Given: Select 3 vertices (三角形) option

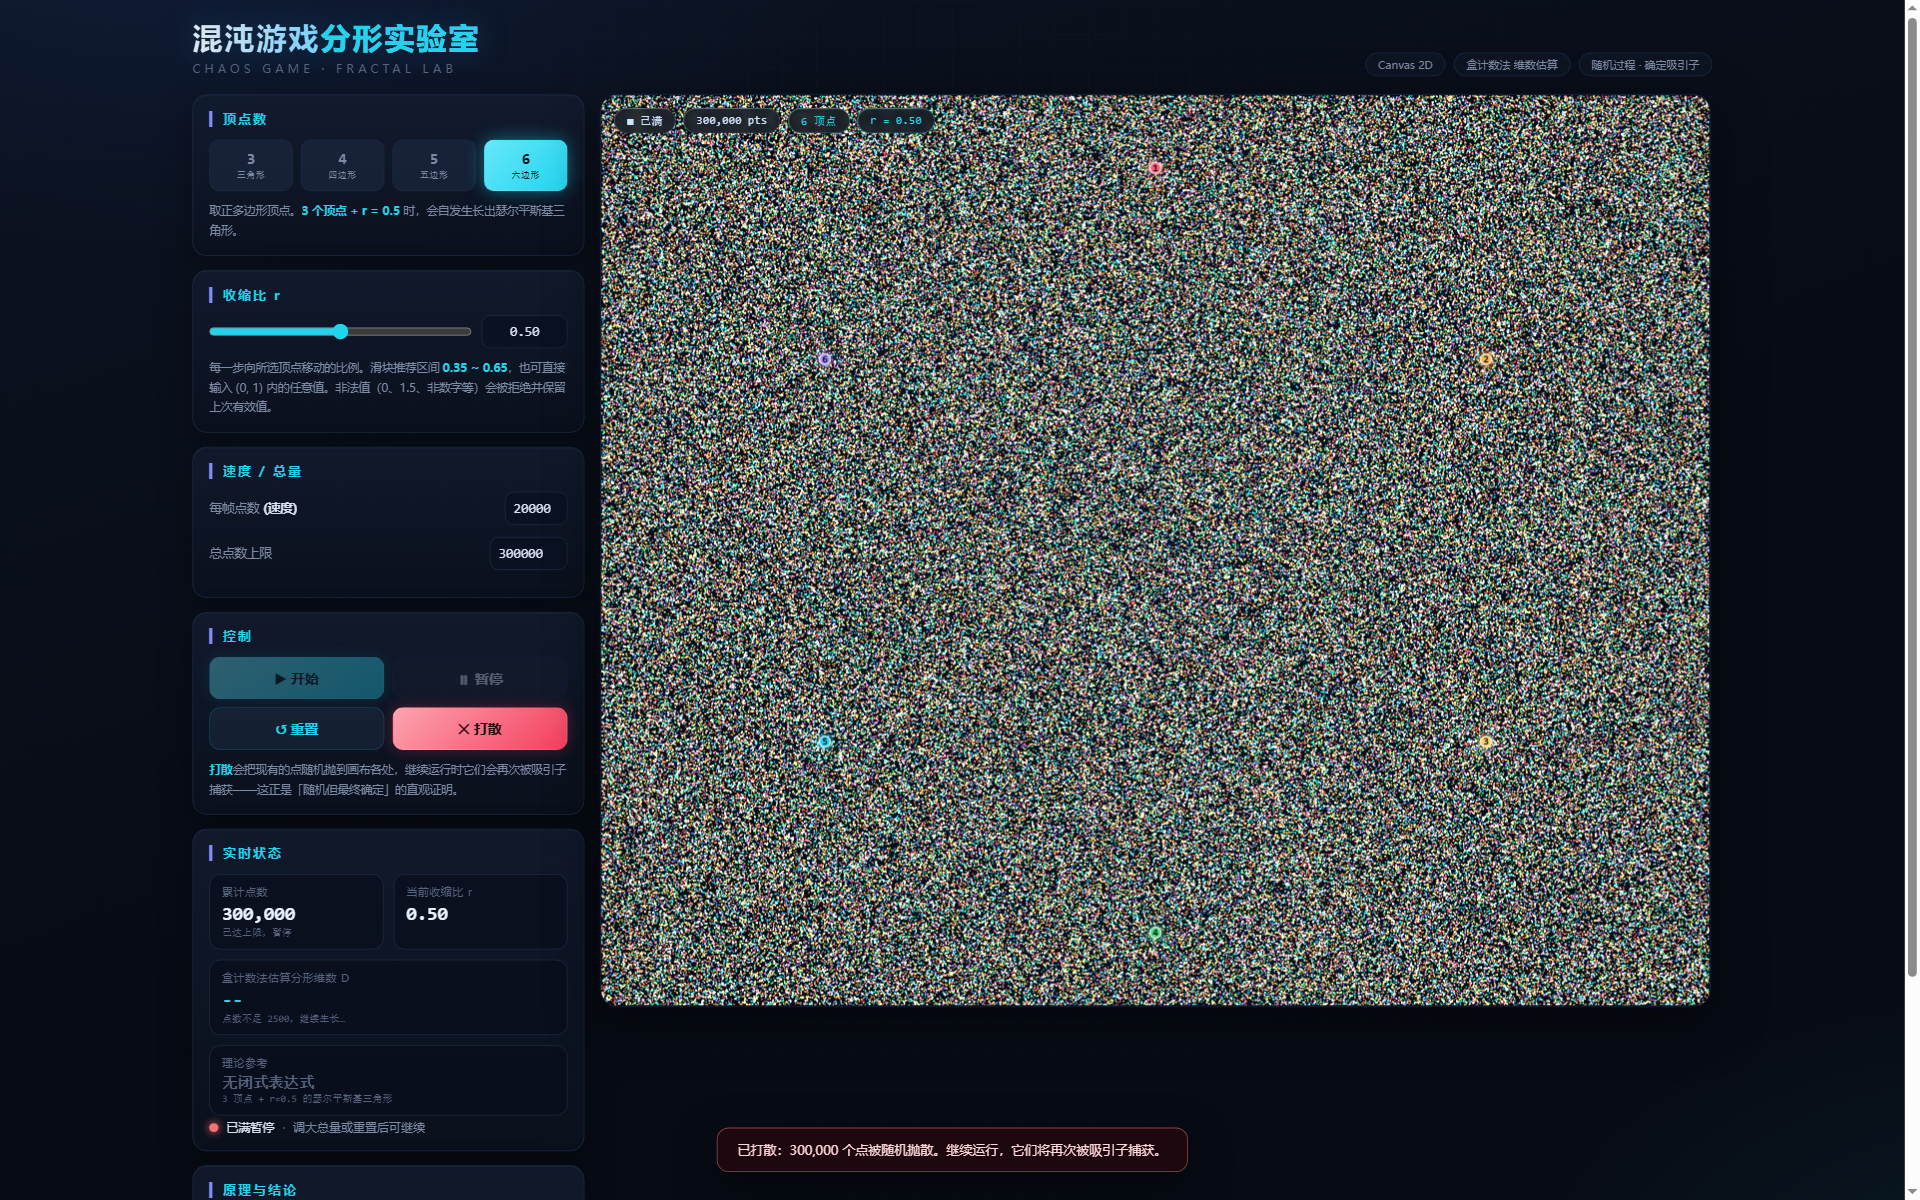Looking at the screenshot, I should coord(251,165).
